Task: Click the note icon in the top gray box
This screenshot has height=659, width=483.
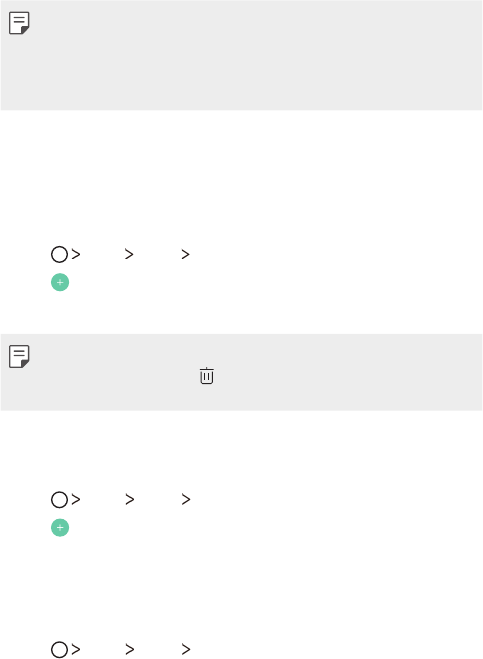Action: click(19, 23)
